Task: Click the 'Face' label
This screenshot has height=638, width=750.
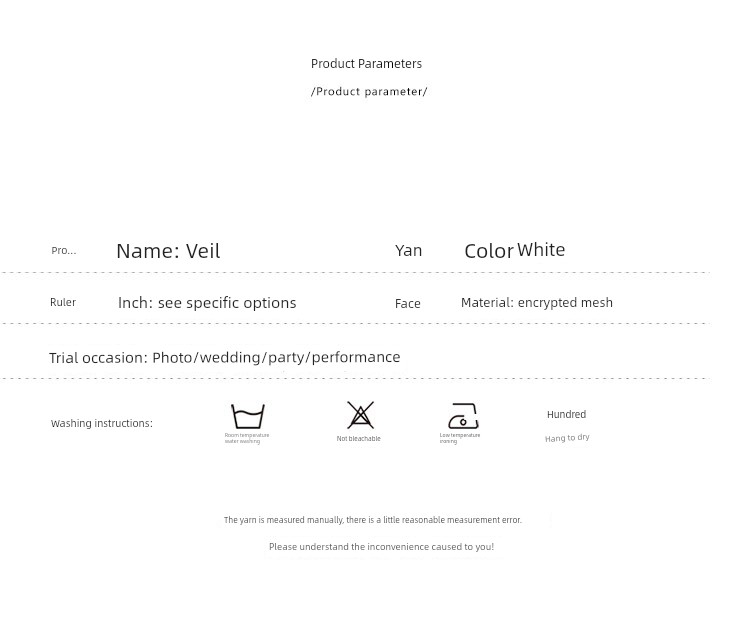Action: pyautogui.click(x=407, y=304)
